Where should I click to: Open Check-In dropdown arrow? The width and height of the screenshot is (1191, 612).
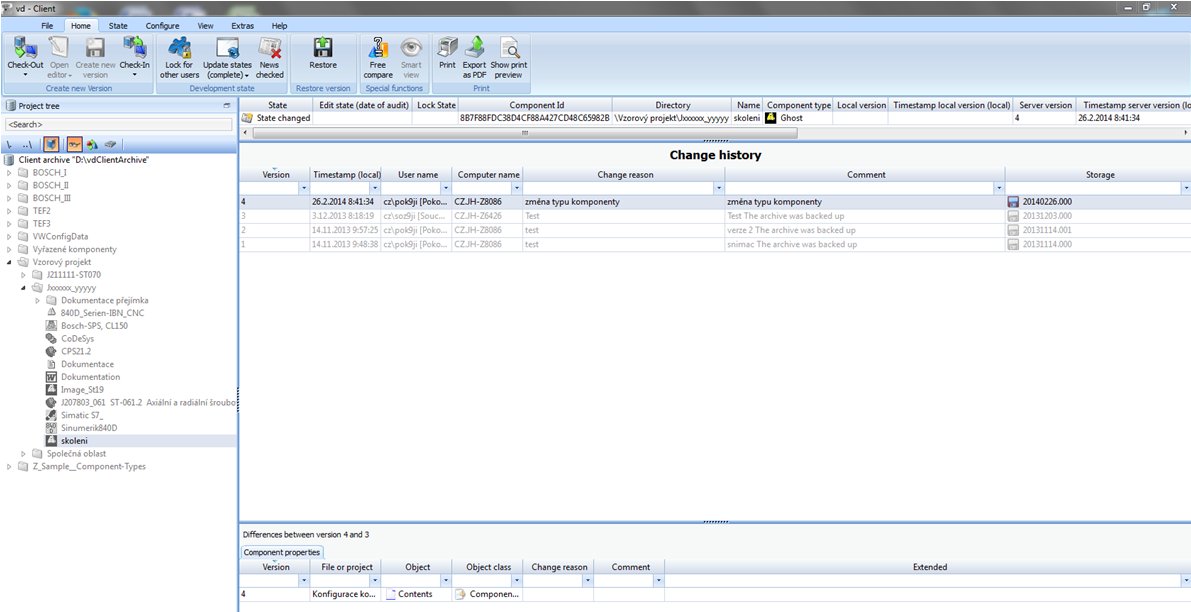click(x=134, y=75)
